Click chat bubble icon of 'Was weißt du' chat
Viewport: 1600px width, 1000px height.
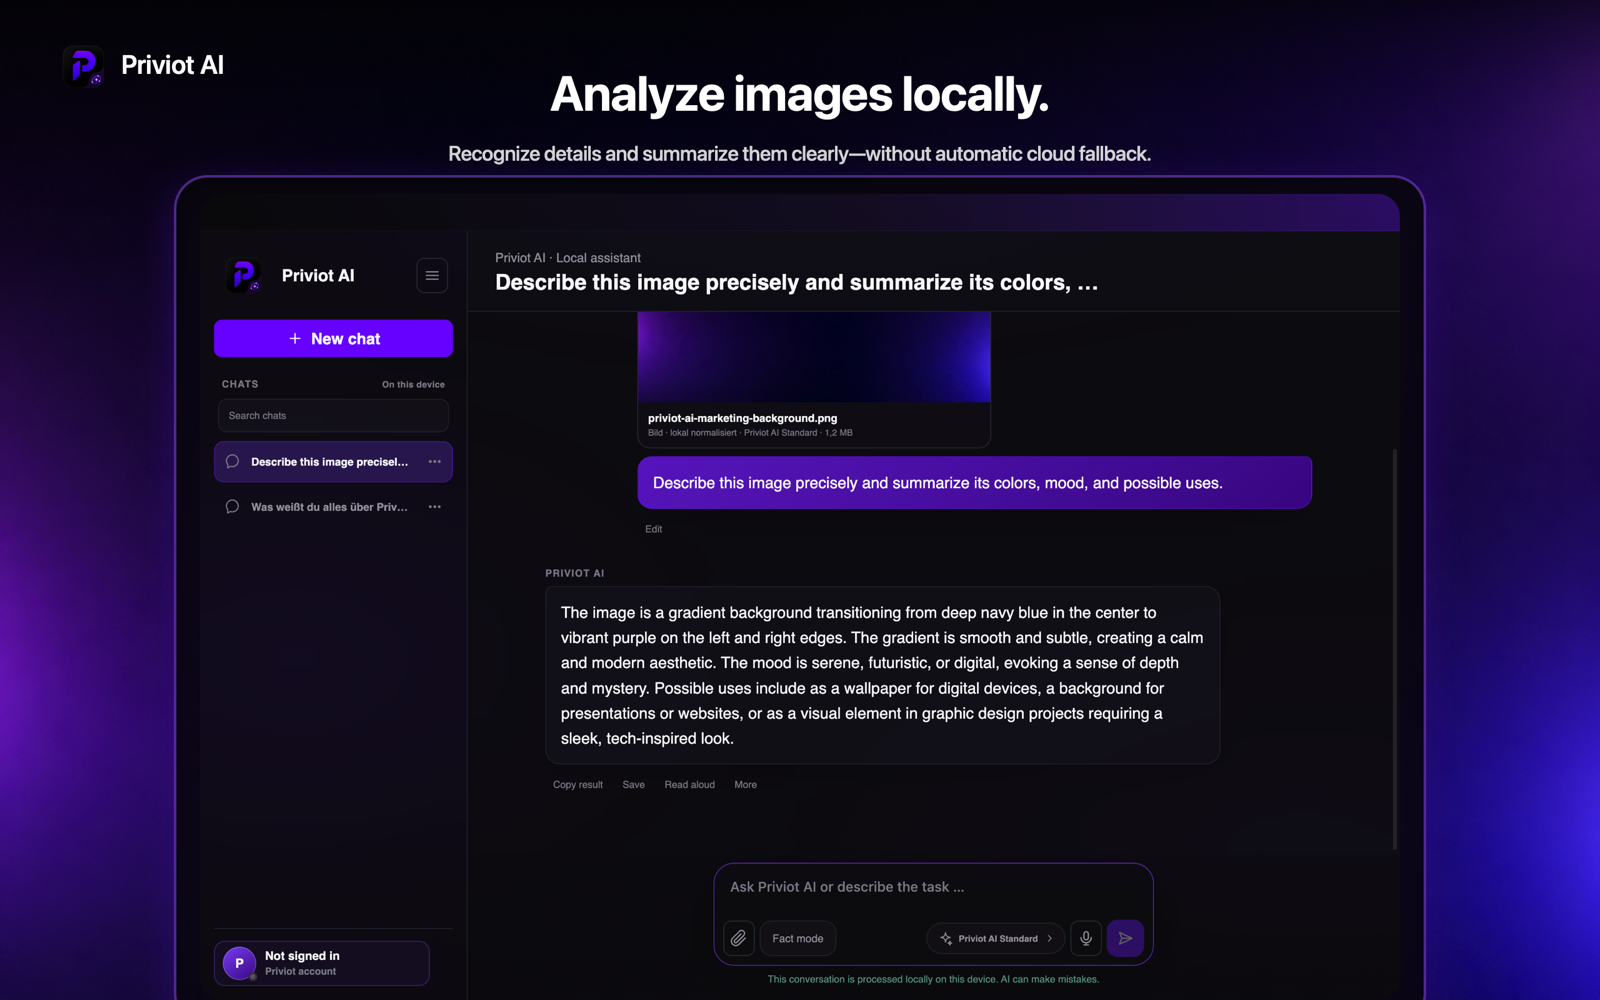(x=232, y=507)
